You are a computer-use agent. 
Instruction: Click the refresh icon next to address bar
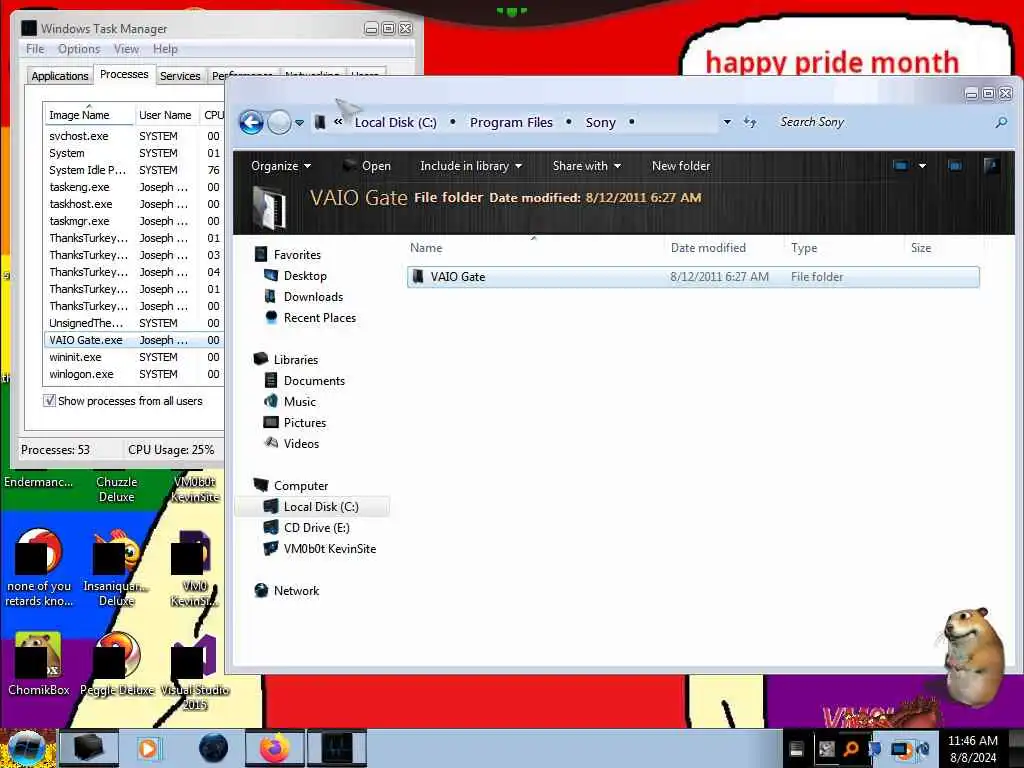tap(750, 122)
